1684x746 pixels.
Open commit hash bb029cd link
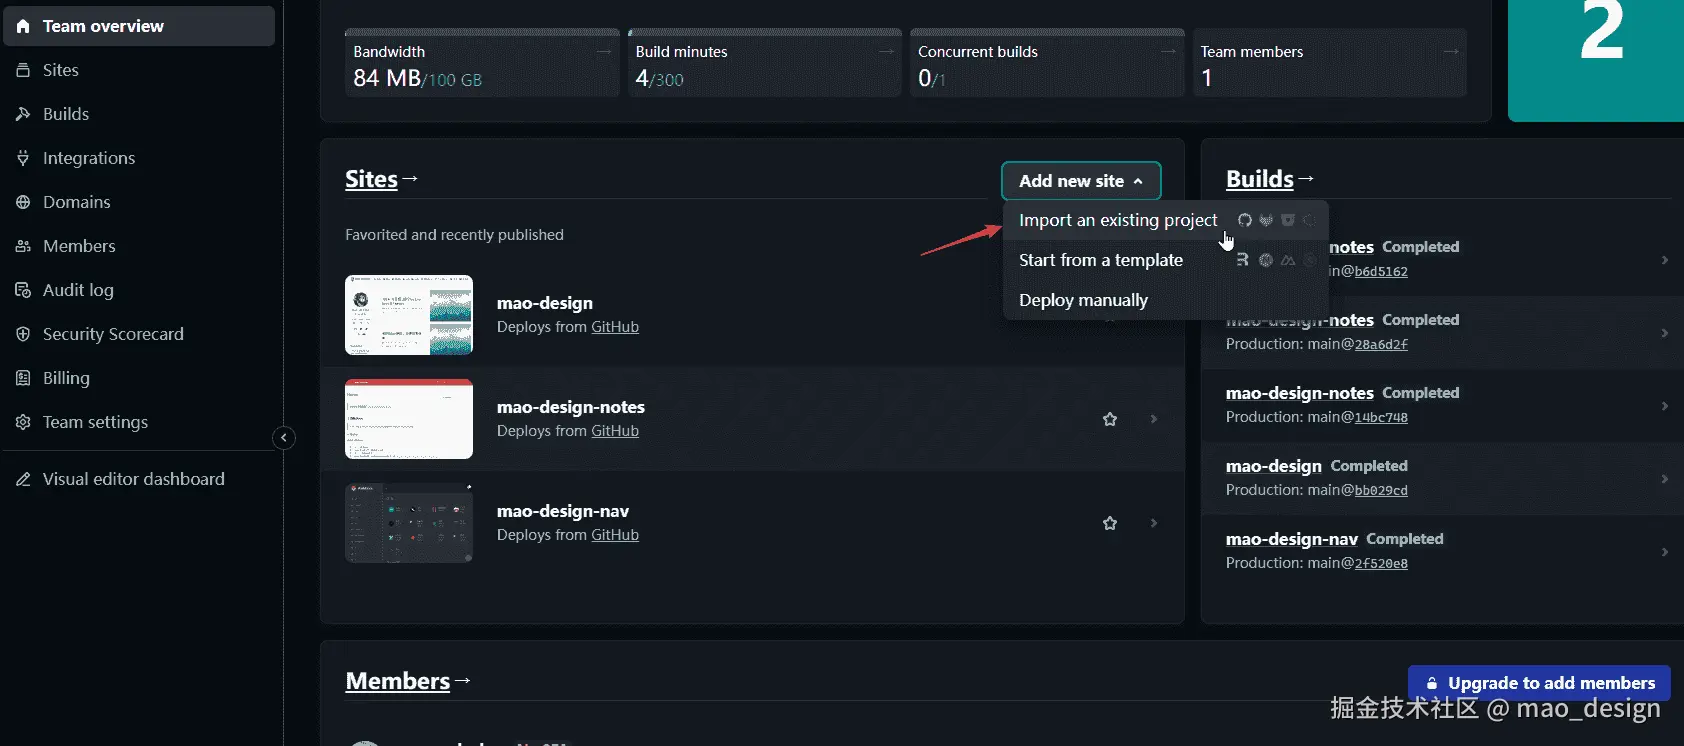click(x=1381, y=490)
